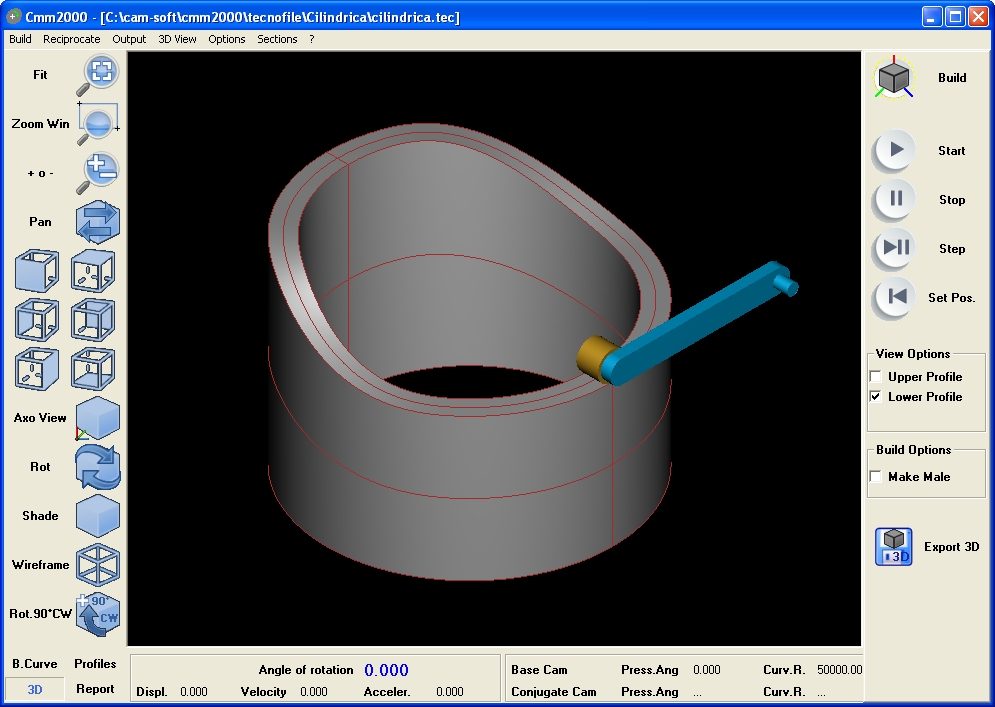Click the Export 3D icon
The height and width of the screenshot is (707, 995).
893,546
